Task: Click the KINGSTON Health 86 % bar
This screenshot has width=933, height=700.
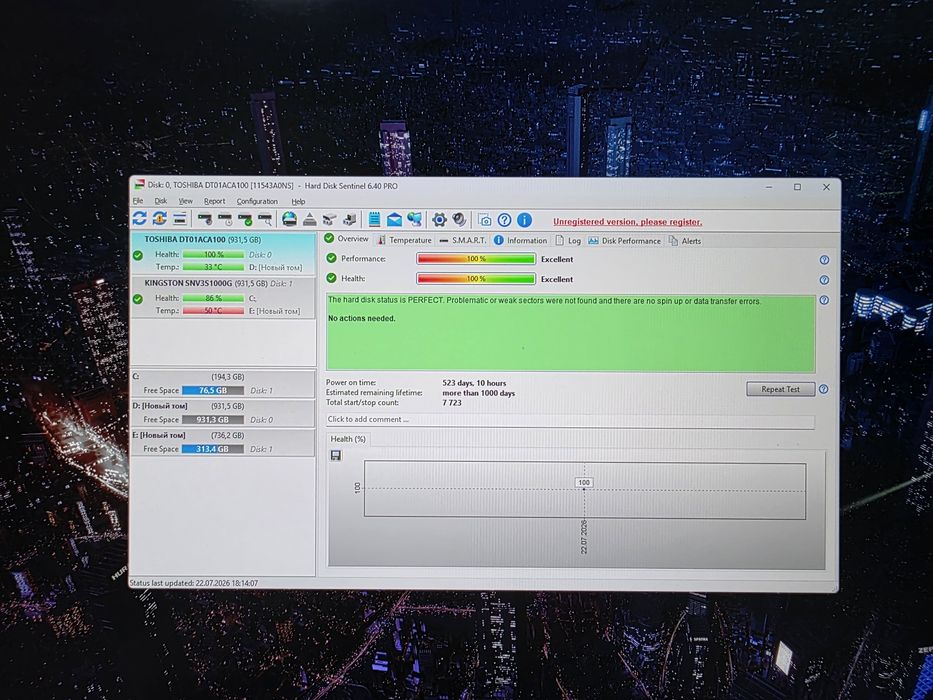Action: tap(213, 298)
